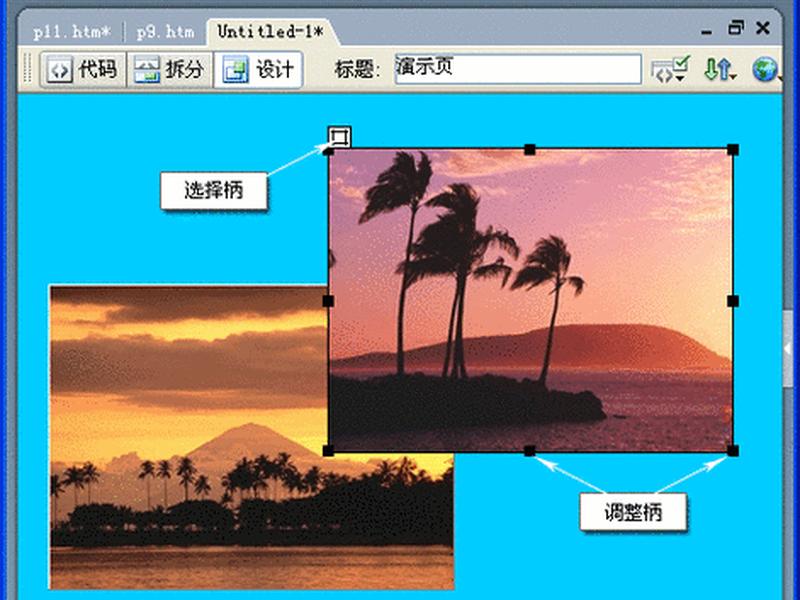Select the Untitled-1 document tab
Viewport: 800px width, 600px height.
270,32
